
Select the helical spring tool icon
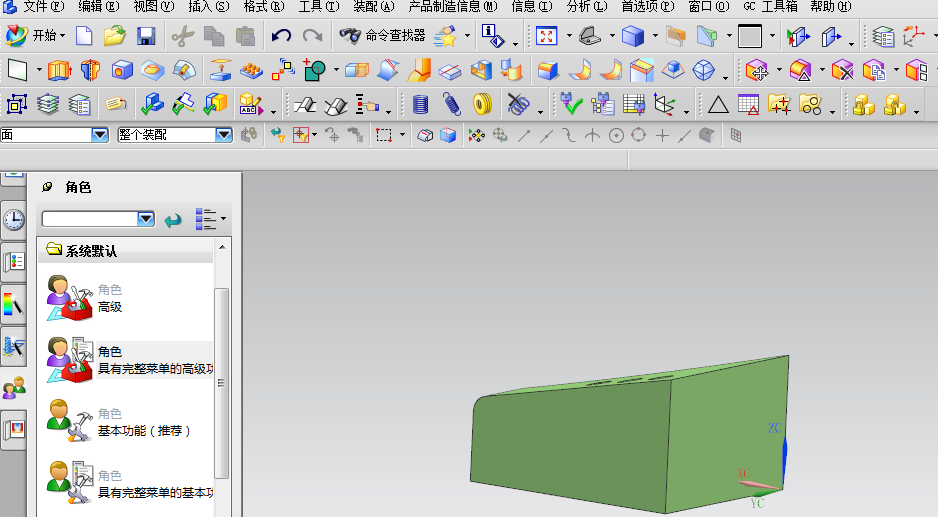[x=451, y=104]
